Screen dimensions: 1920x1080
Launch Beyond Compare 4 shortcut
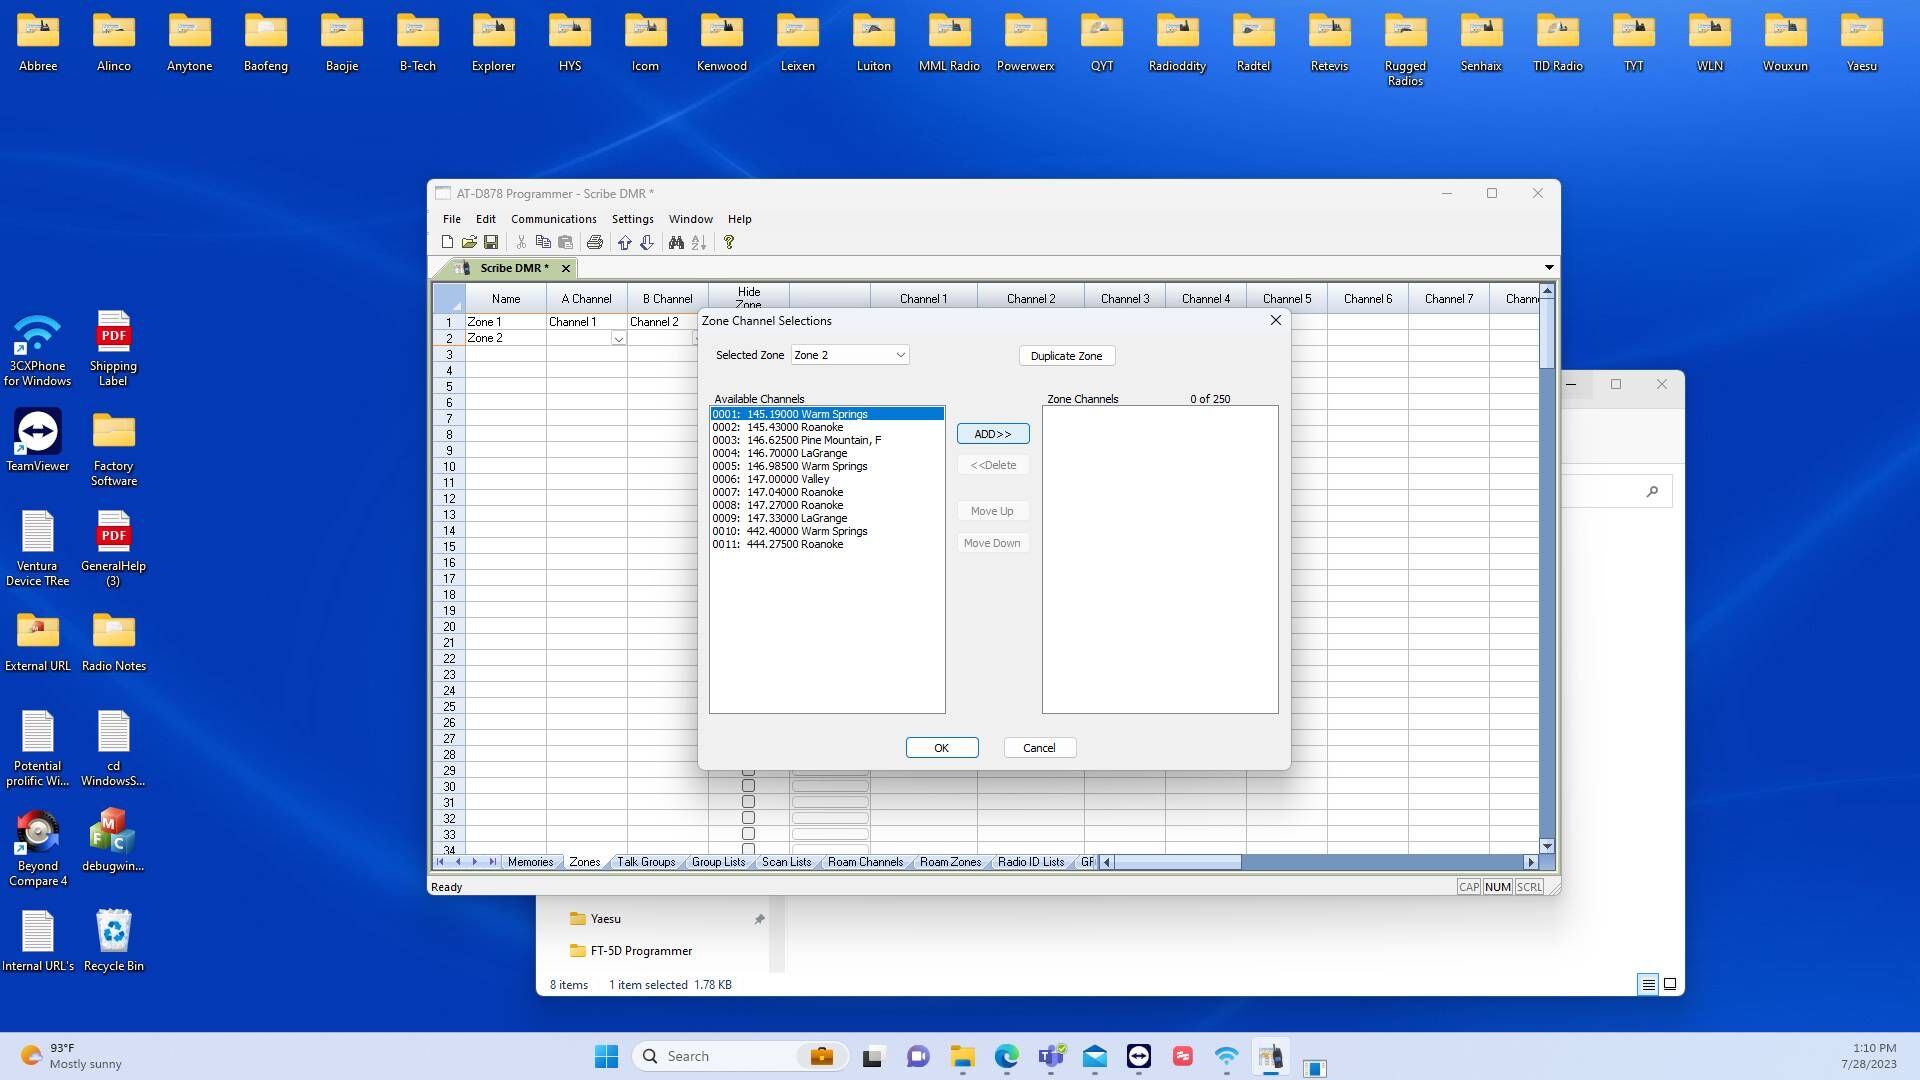tap(38, 848)
